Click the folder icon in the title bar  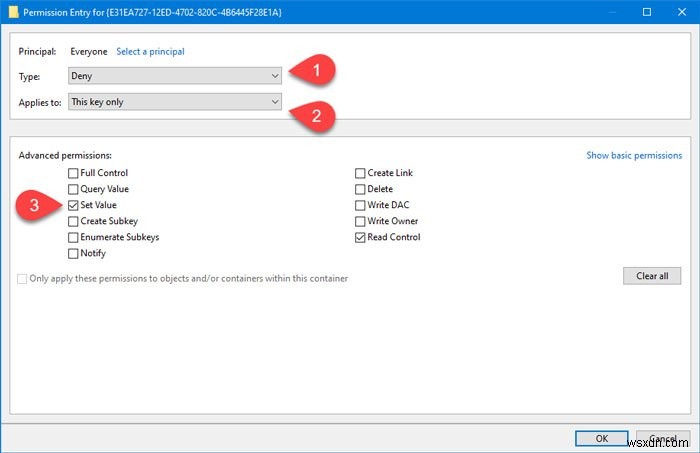[15, 14]
